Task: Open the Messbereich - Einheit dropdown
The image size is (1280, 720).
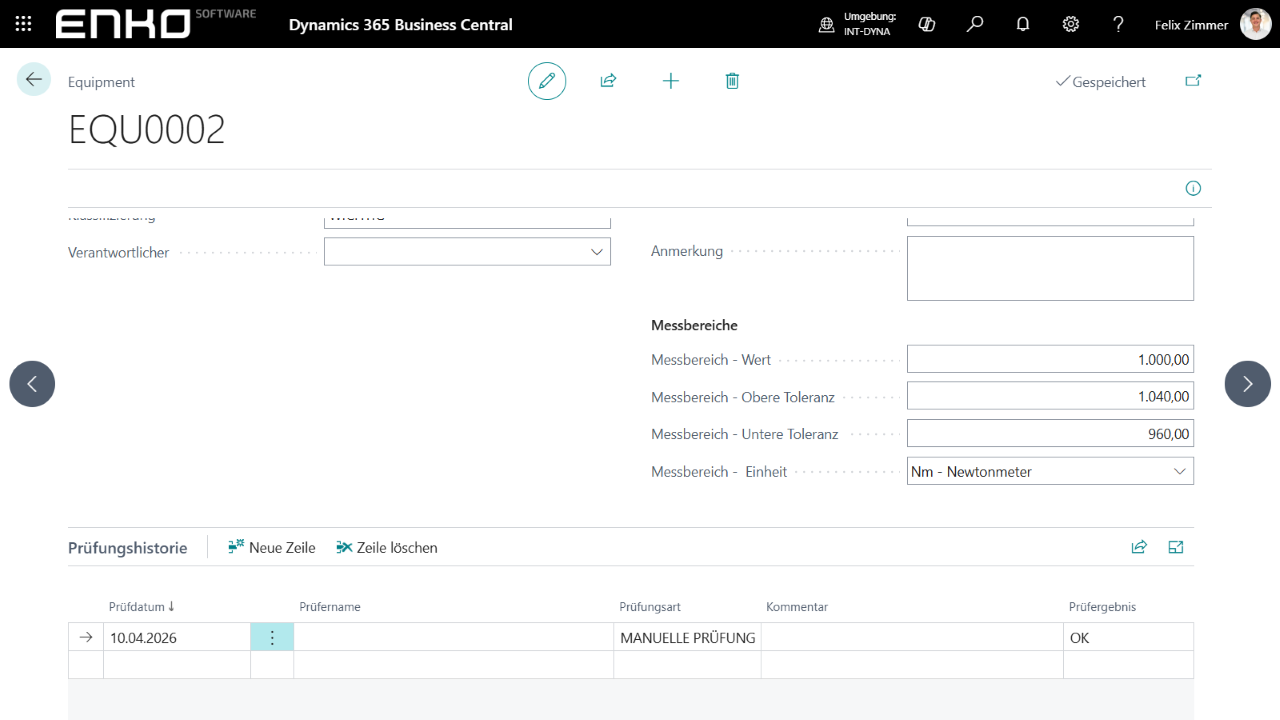Action: pos(1181,470)
